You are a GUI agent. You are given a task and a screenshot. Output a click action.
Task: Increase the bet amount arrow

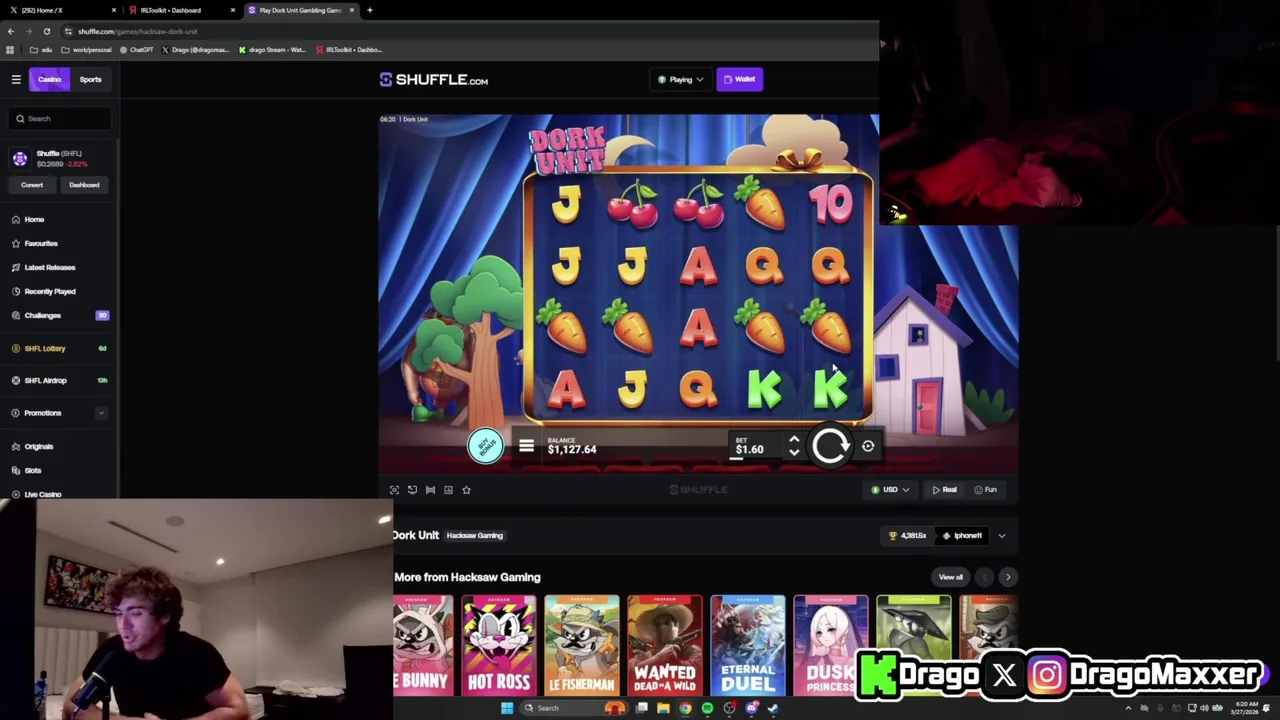(x=794, y=440)
